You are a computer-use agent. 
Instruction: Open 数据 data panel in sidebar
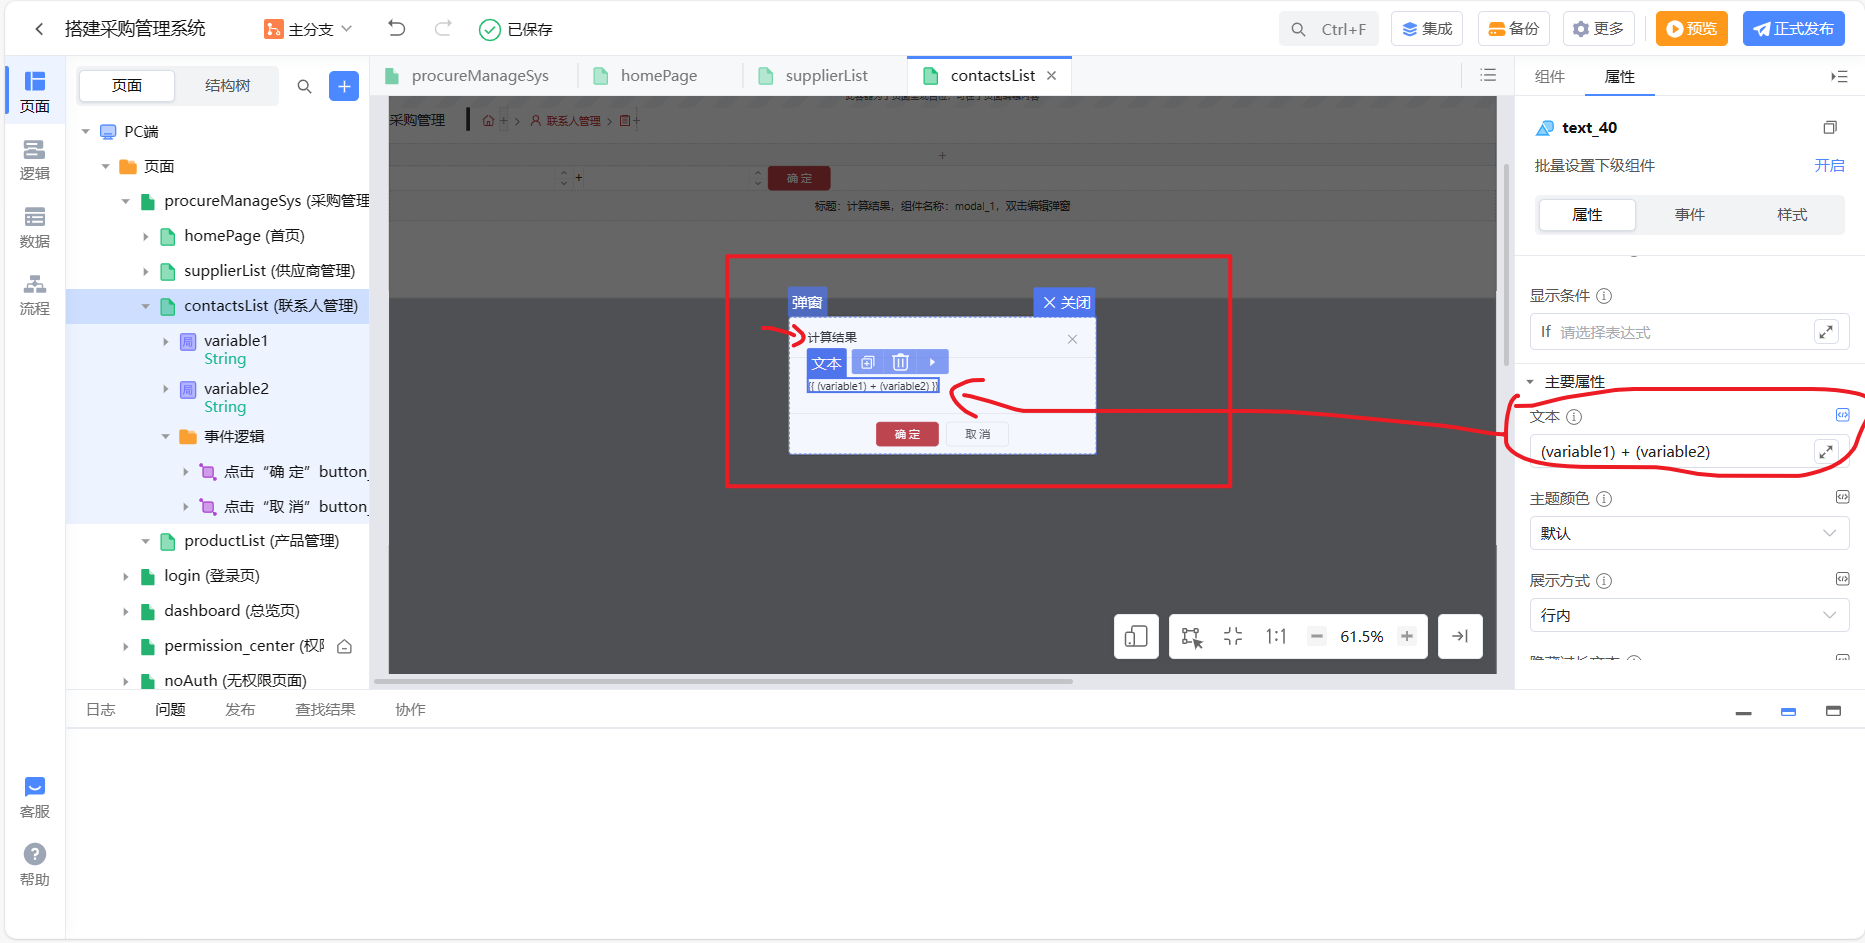coord(35,227)
